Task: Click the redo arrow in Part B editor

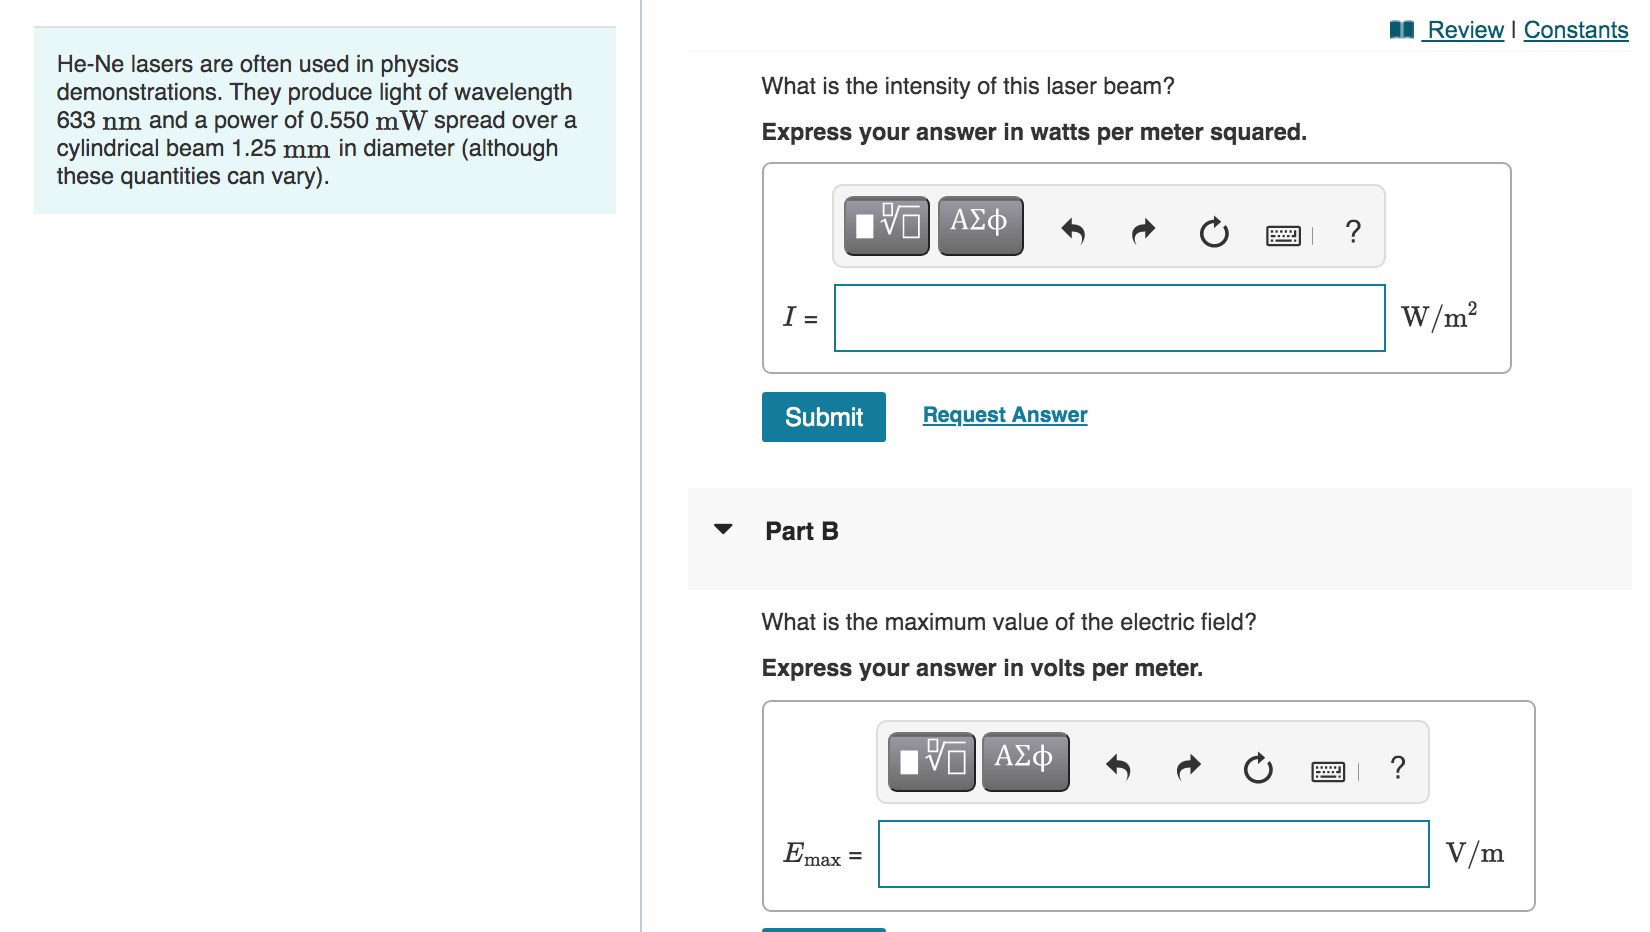Action: [1187, 764]
